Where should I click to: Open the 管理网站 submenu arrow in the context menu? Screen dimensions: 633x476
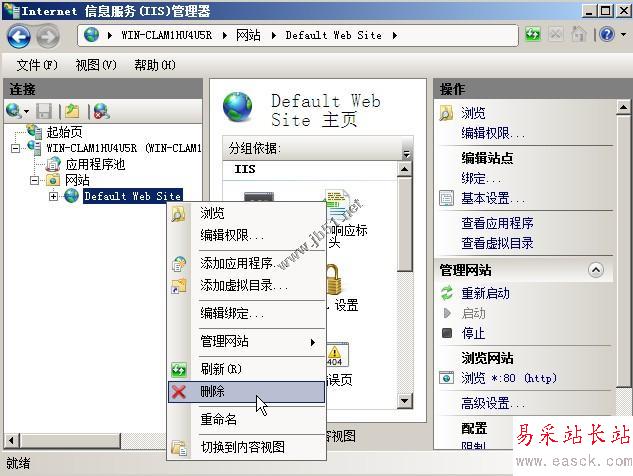click(312, 342)
